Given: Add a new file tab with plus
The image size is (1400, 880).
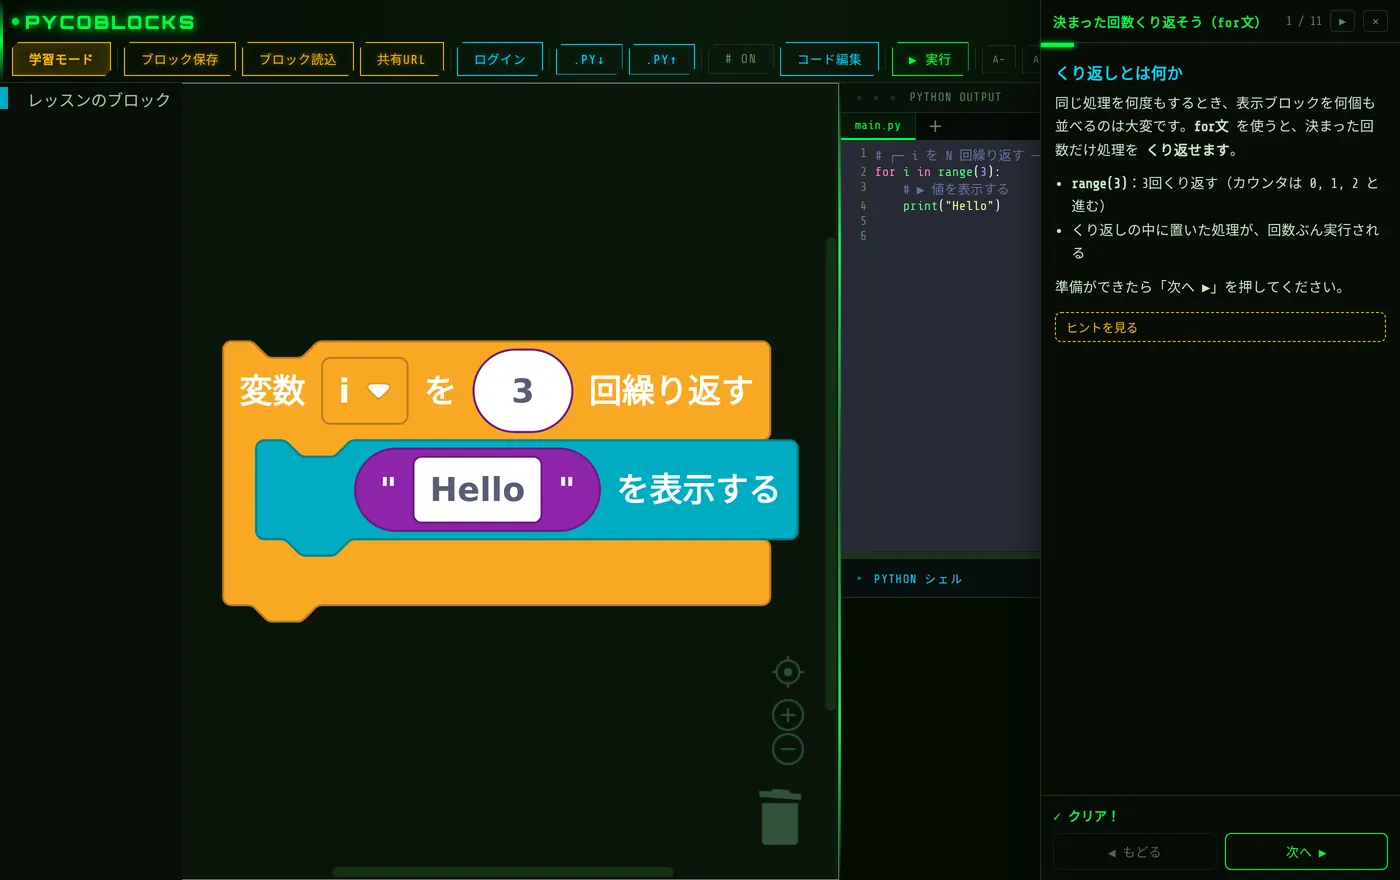Looking at the screenshot, I should 935,126.
